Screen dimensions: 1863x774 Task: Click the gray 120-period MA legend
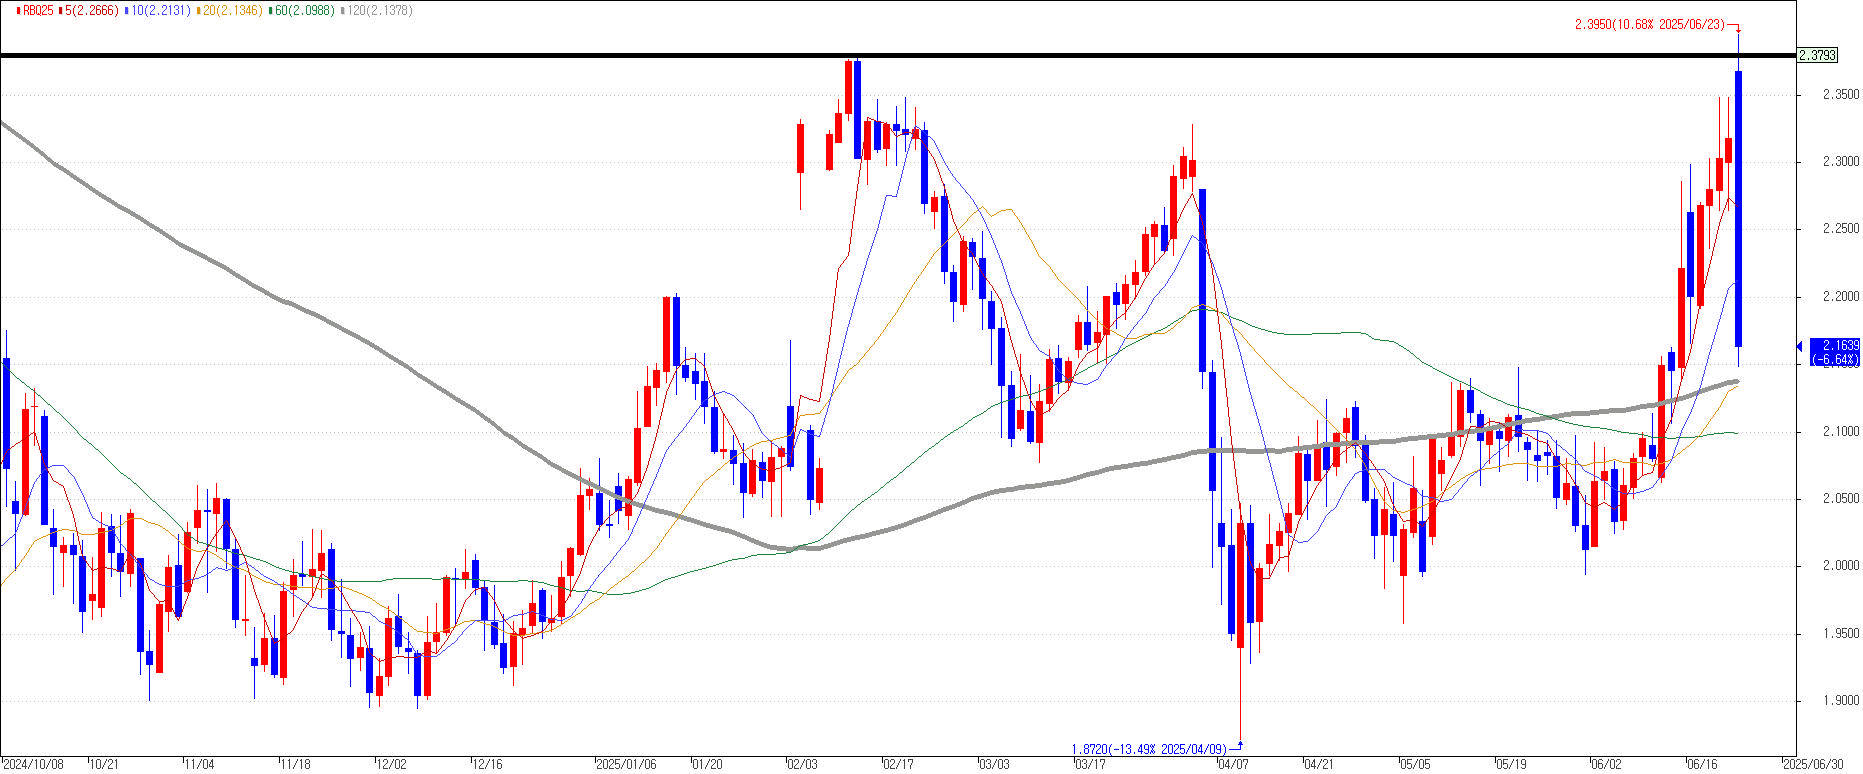[x=376, y=10]
